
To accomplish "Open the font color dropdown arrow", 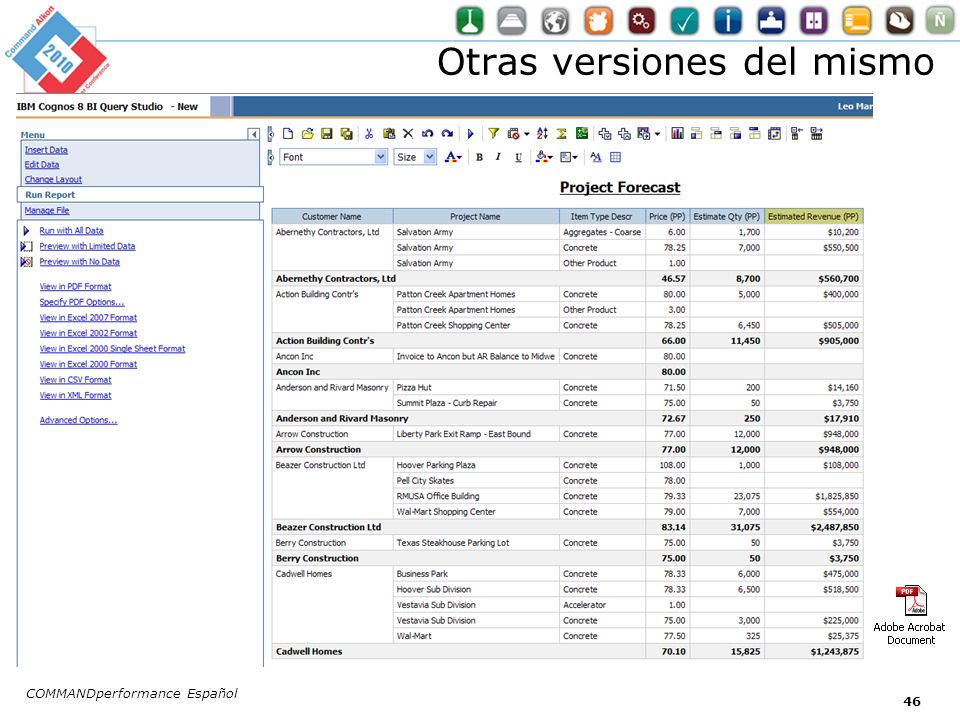I will point(459,158).
